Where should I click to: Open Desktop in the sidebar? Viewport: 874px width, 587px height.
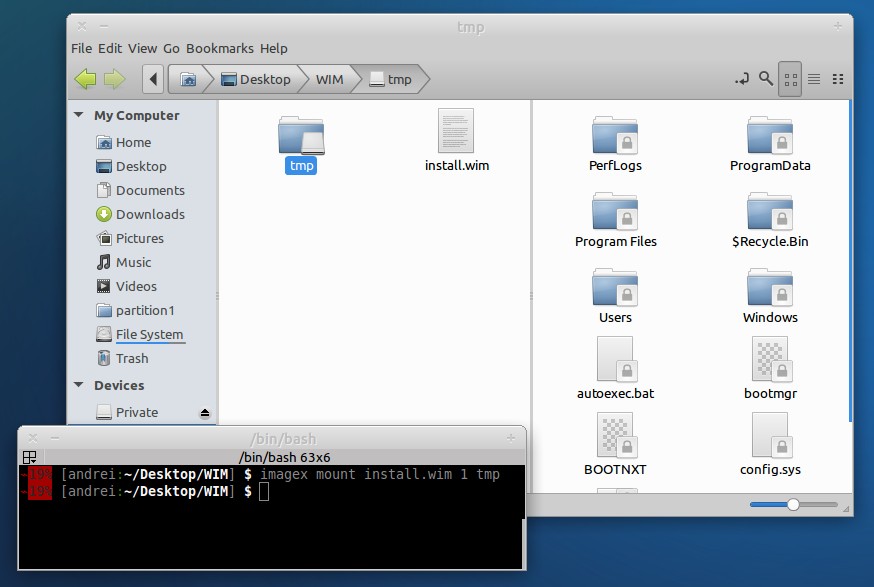click(x=143, y=166)
